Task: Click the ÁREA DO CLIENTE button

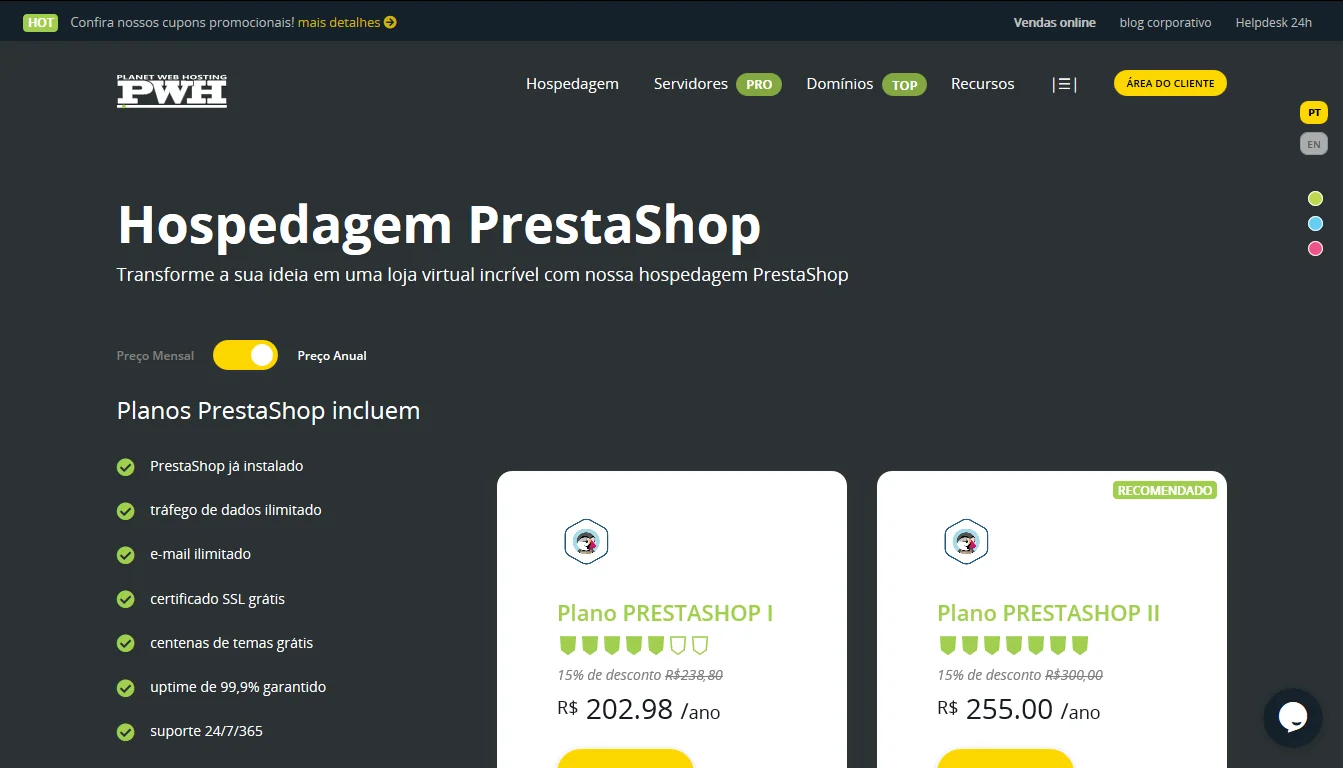Action: [1170, 83]
